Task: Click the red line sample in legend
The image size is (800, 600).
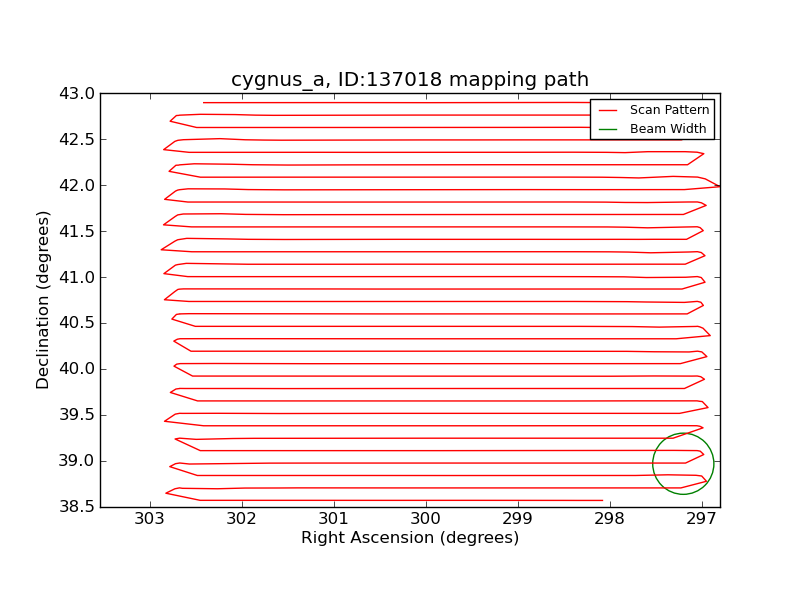Action: tap(608, 110)
